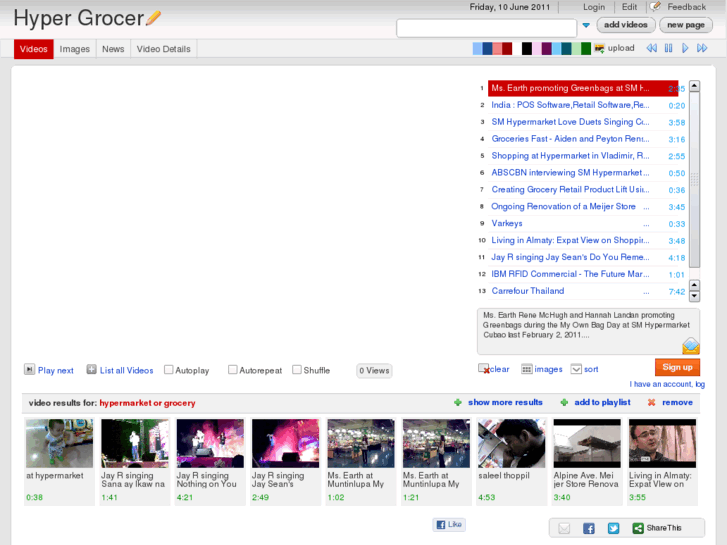The height and width of the screenshot is (545, 727).
Task: Click the List all Videos icon
Action: tap(91, 370)
